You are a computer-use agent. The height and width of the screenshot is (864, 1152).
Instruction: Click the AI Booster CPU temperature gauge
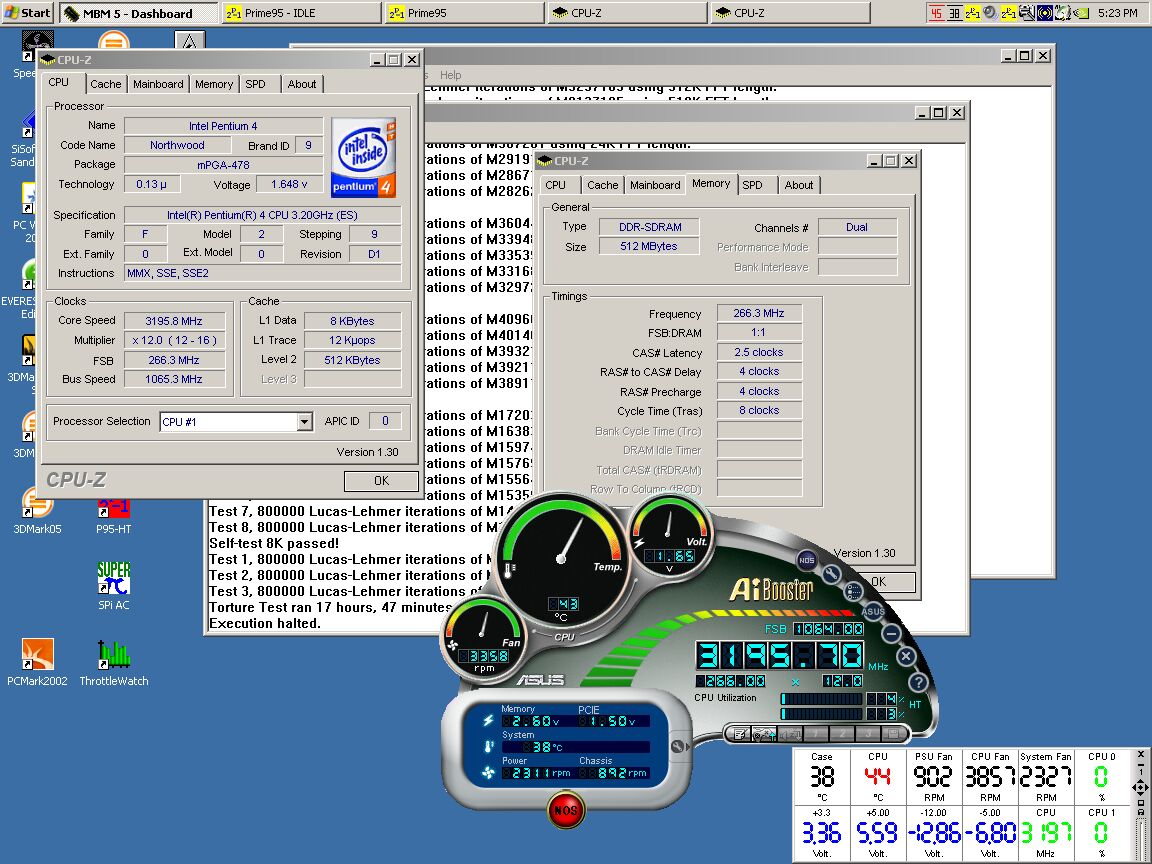click(561, 559)
